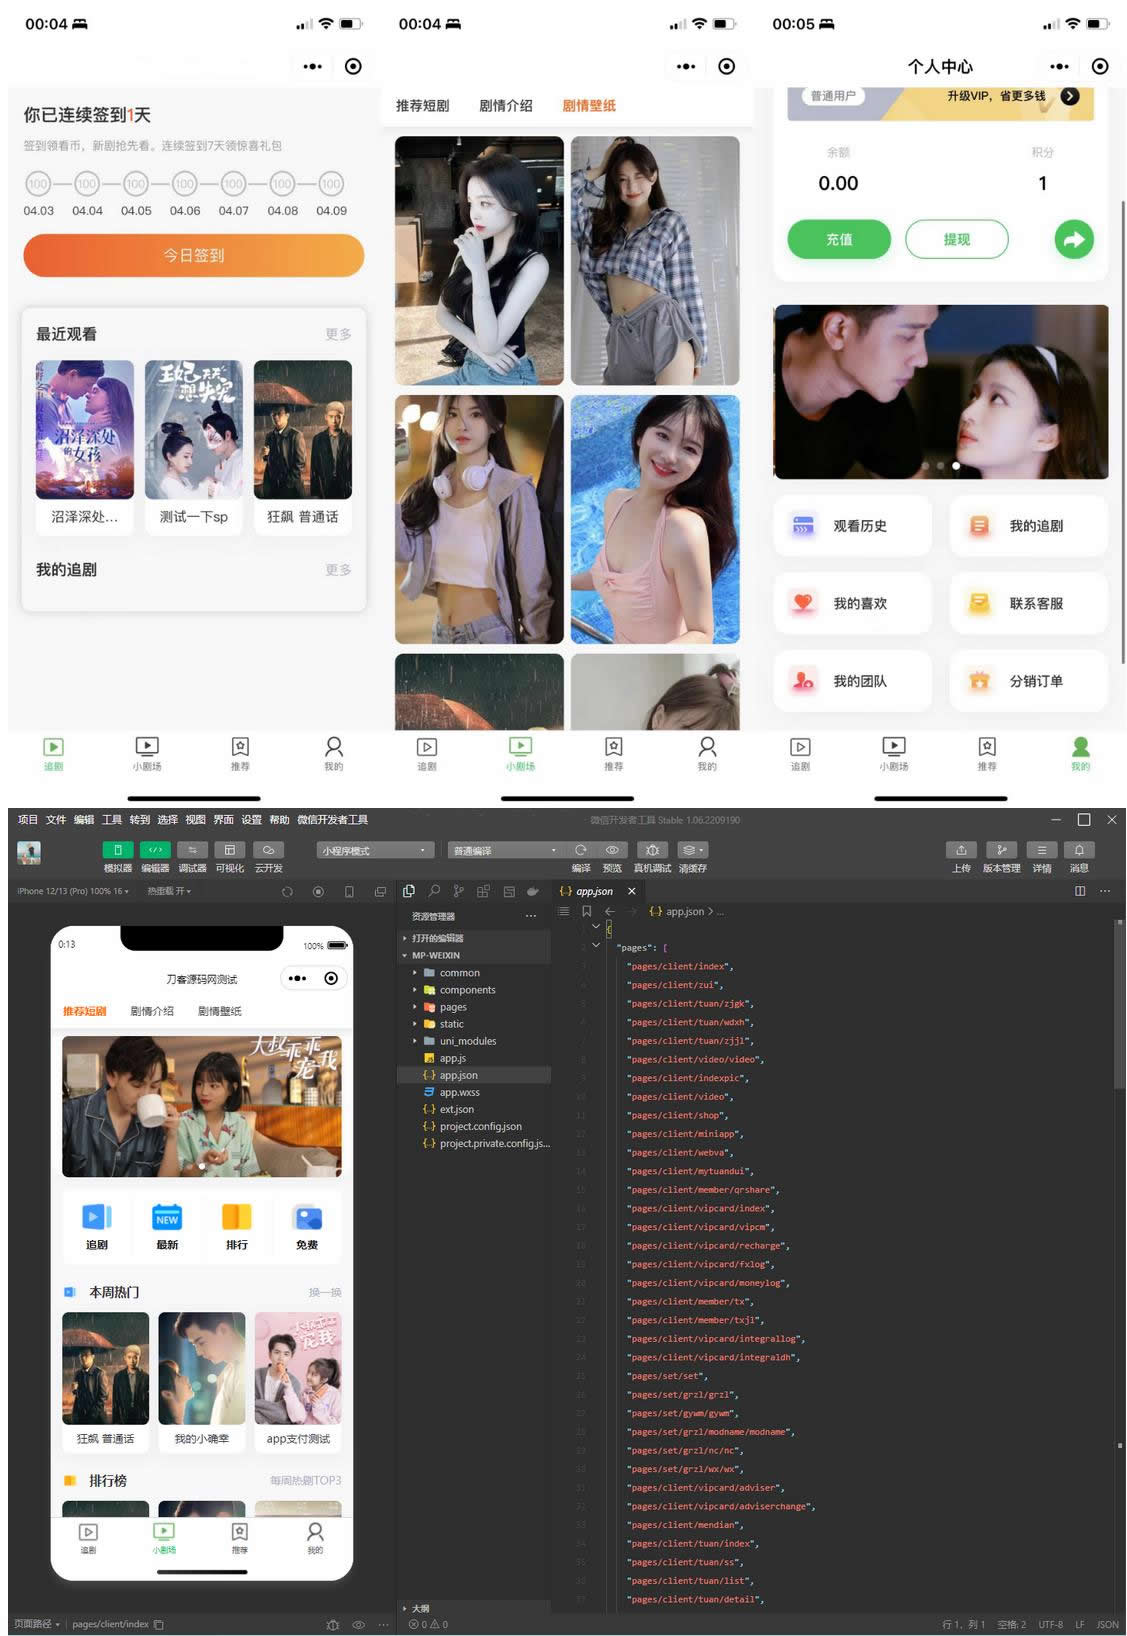Switch to 剧情介绍 tab in simulator

152,1011
